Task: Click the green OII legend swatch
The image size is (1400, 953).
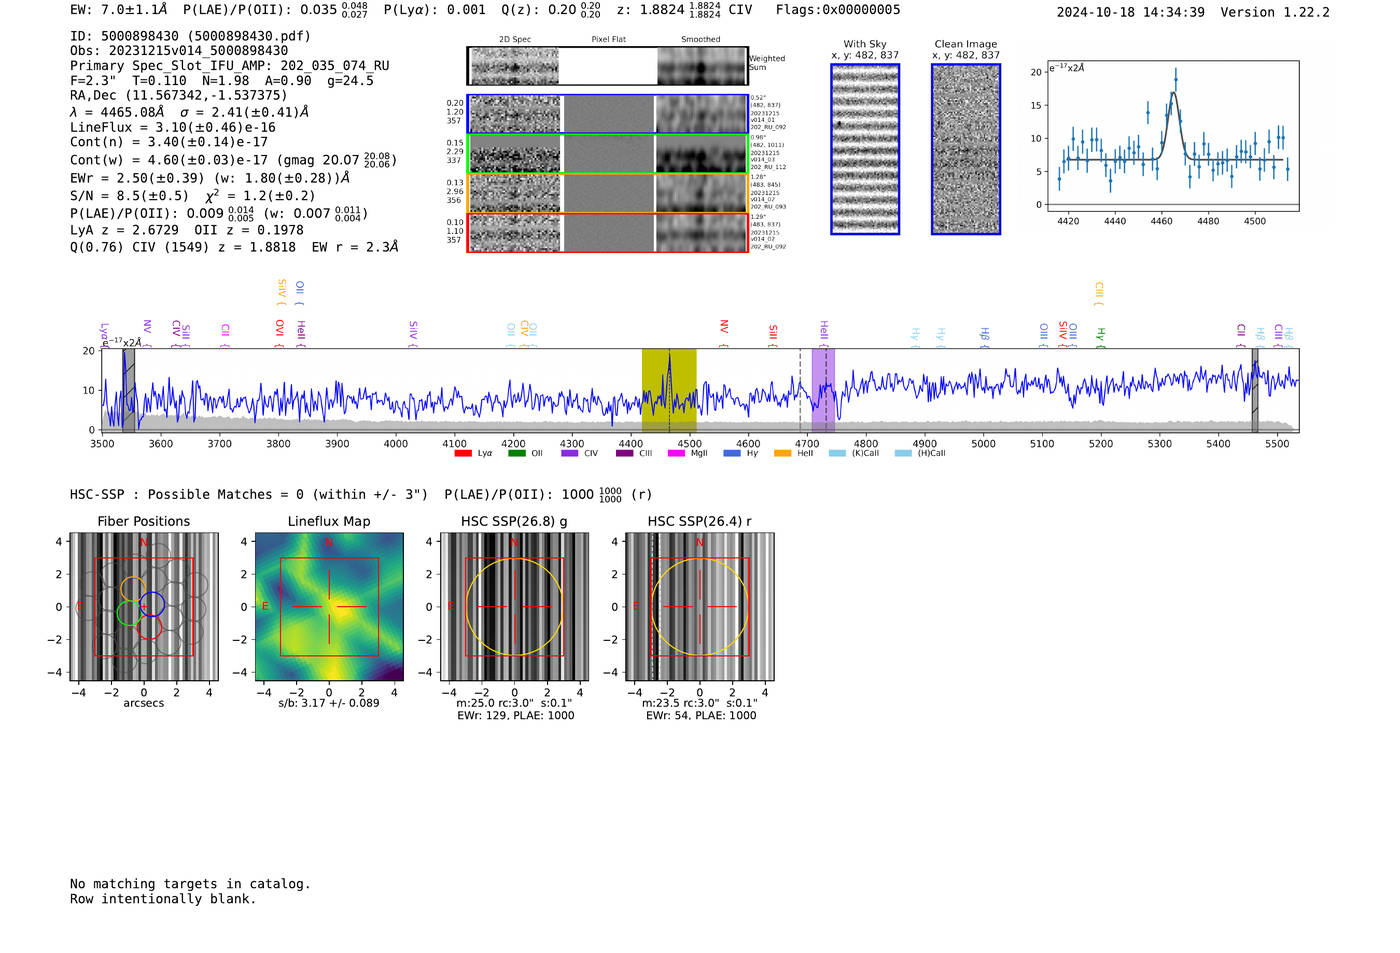Action: pos(516,453)
